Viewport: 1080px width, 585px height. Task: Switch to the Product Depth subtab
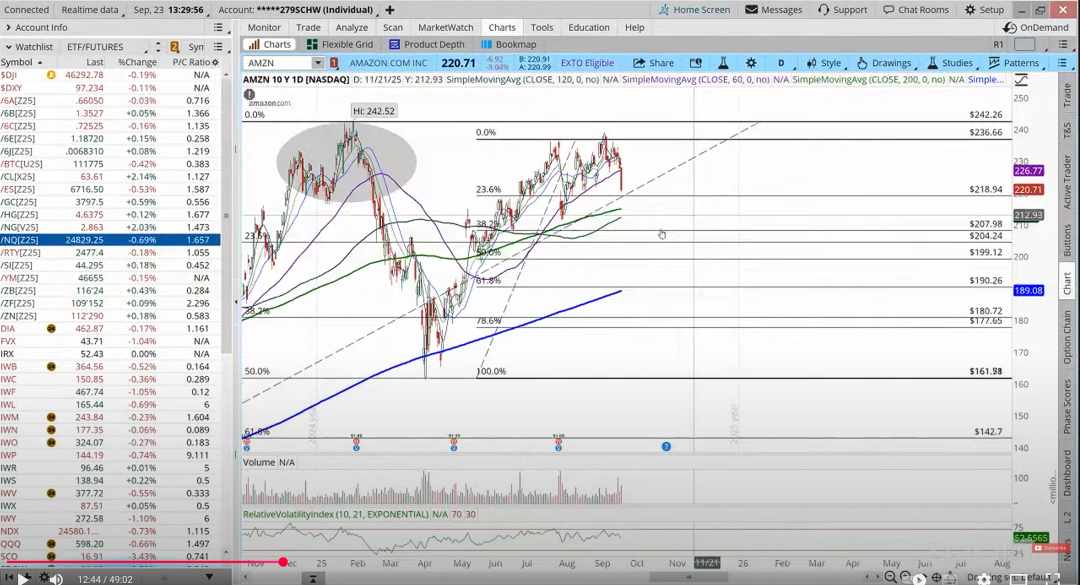coord(427,44)
